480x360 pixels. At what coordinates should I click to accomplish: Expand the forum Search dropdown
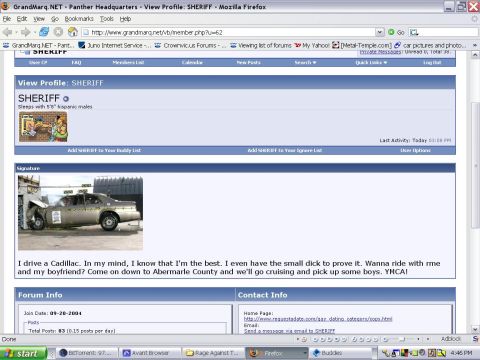tap(305, 62)
